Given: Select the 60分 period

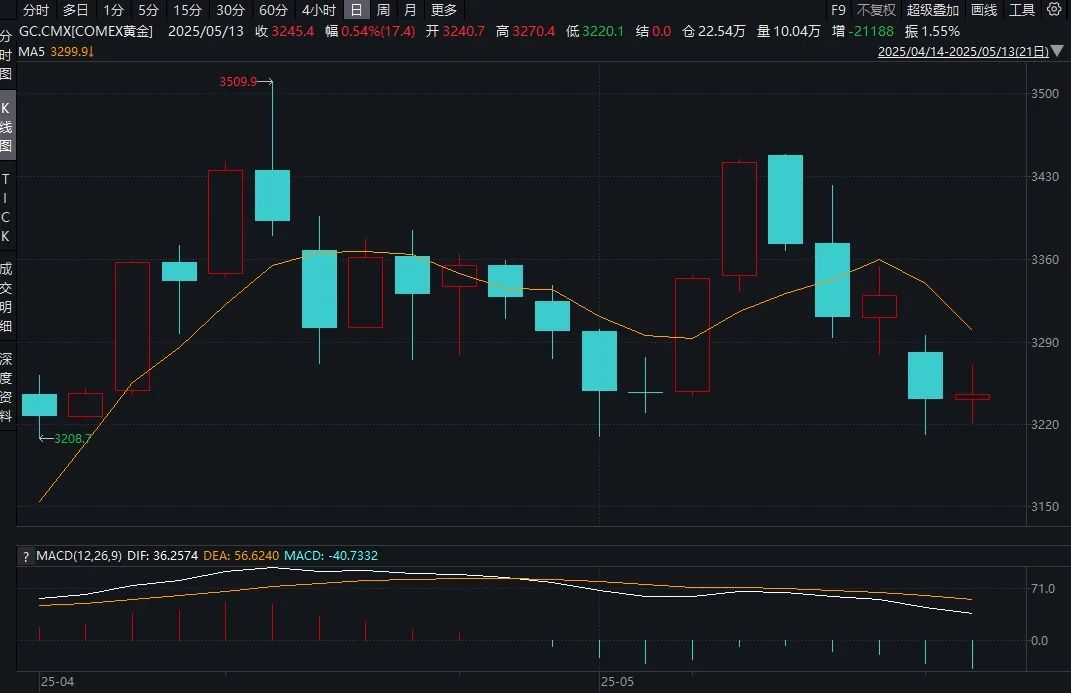Looking at the screenshot, I should [x=273, y=10].
